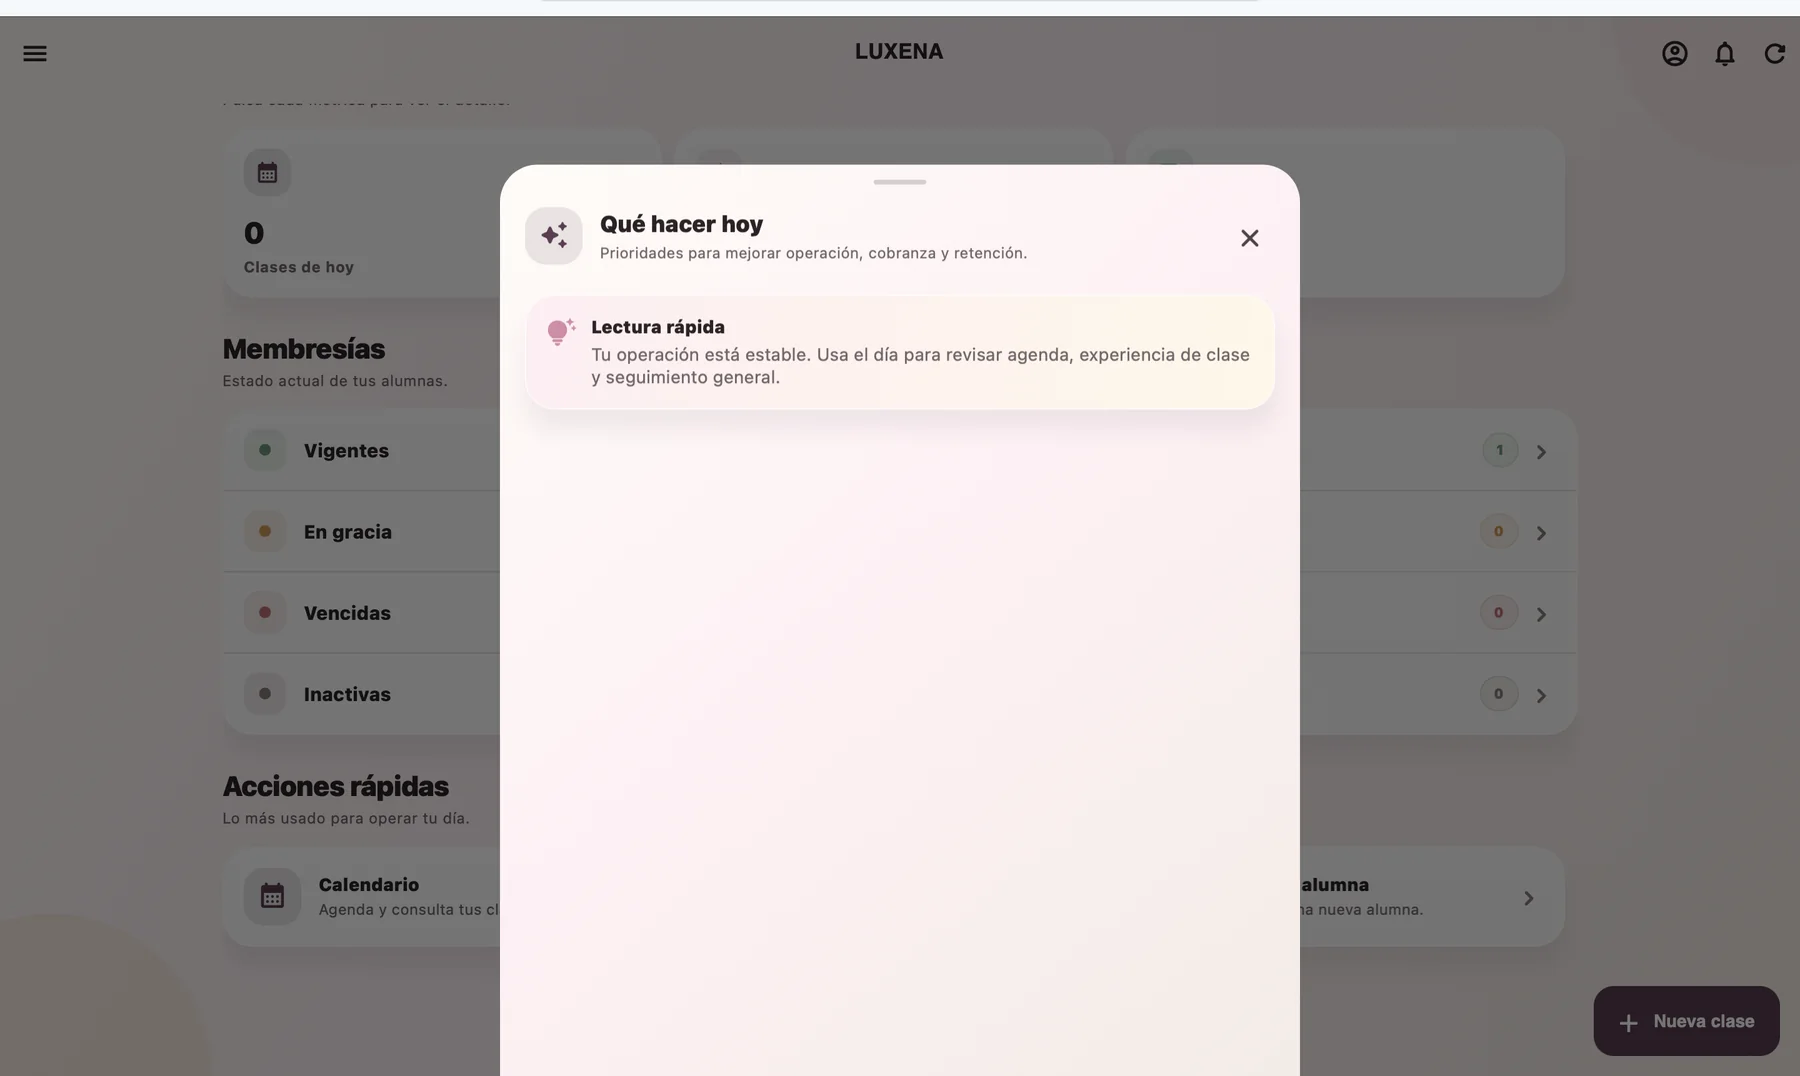Viewport: 1800px width, 1076px height.
Task: Click the lightbulb icon in Lectura rápida
Action: [561, 332]
